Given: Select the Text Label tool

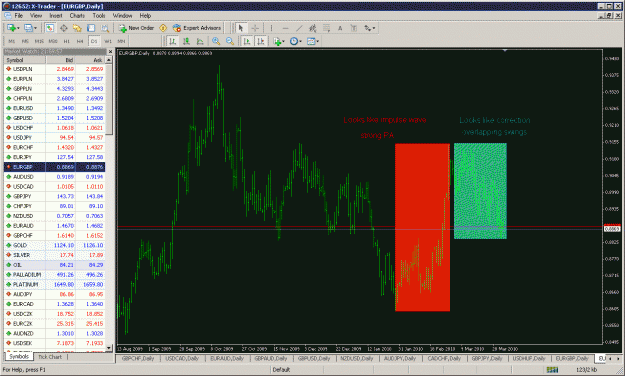Looking at the screenshot, I should (x=354, y=28).
